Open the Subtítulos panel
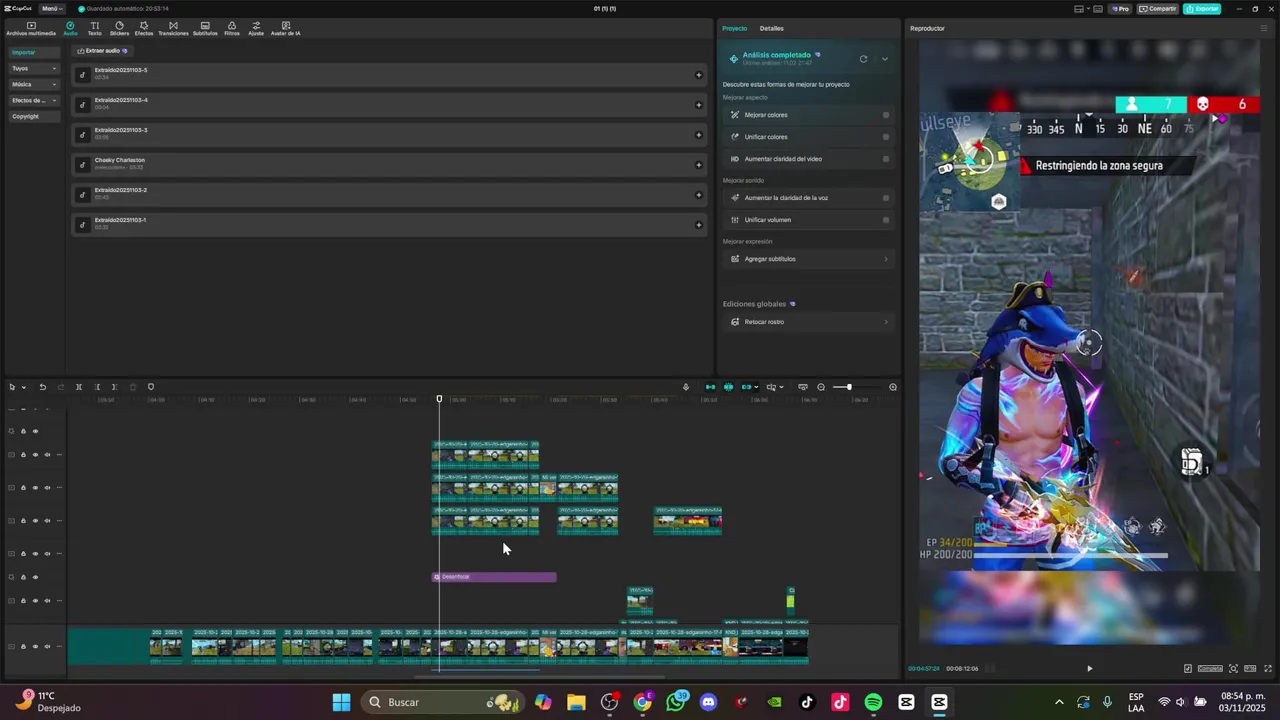This screenshot has height=720, width=1280. pos(205,28)
